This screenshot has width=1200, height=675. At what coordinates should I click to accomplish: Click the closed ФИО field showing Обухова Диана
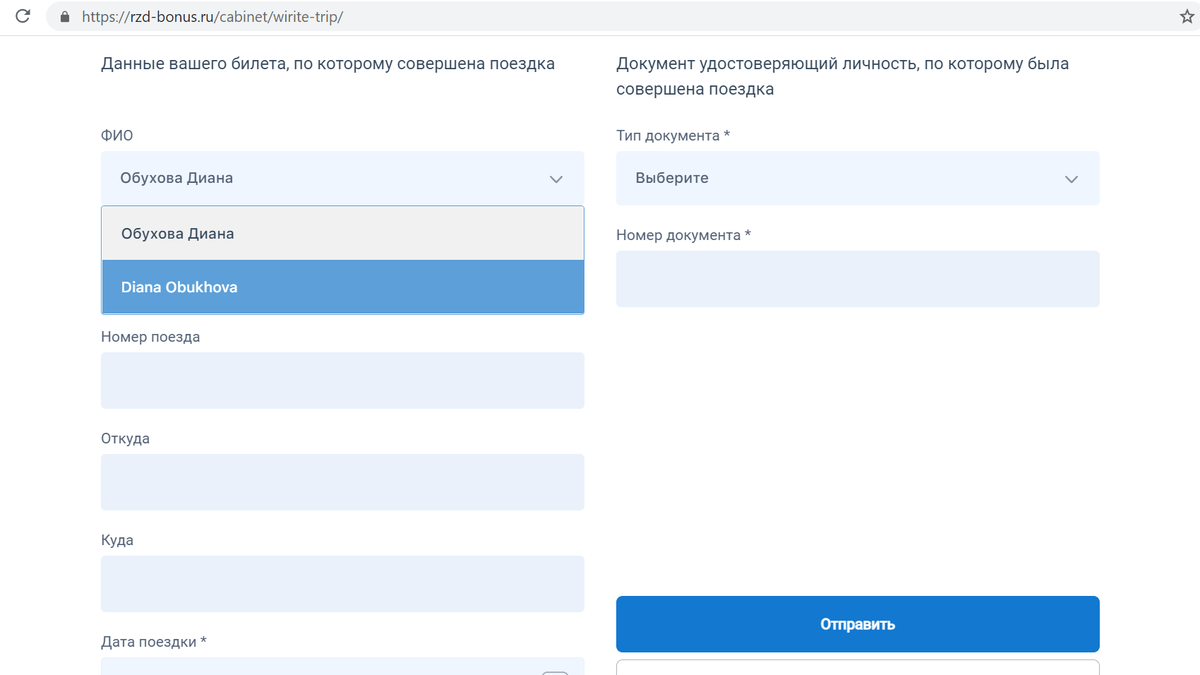[300, 178]
